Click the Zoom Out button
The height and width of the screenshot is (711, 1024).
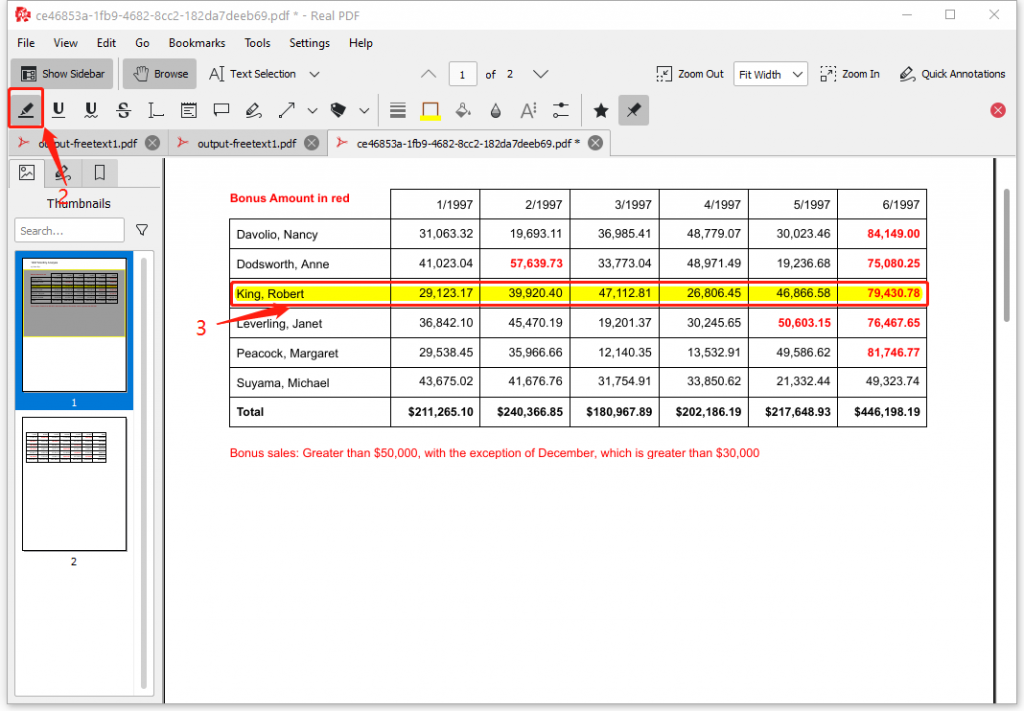pos(690,74)
